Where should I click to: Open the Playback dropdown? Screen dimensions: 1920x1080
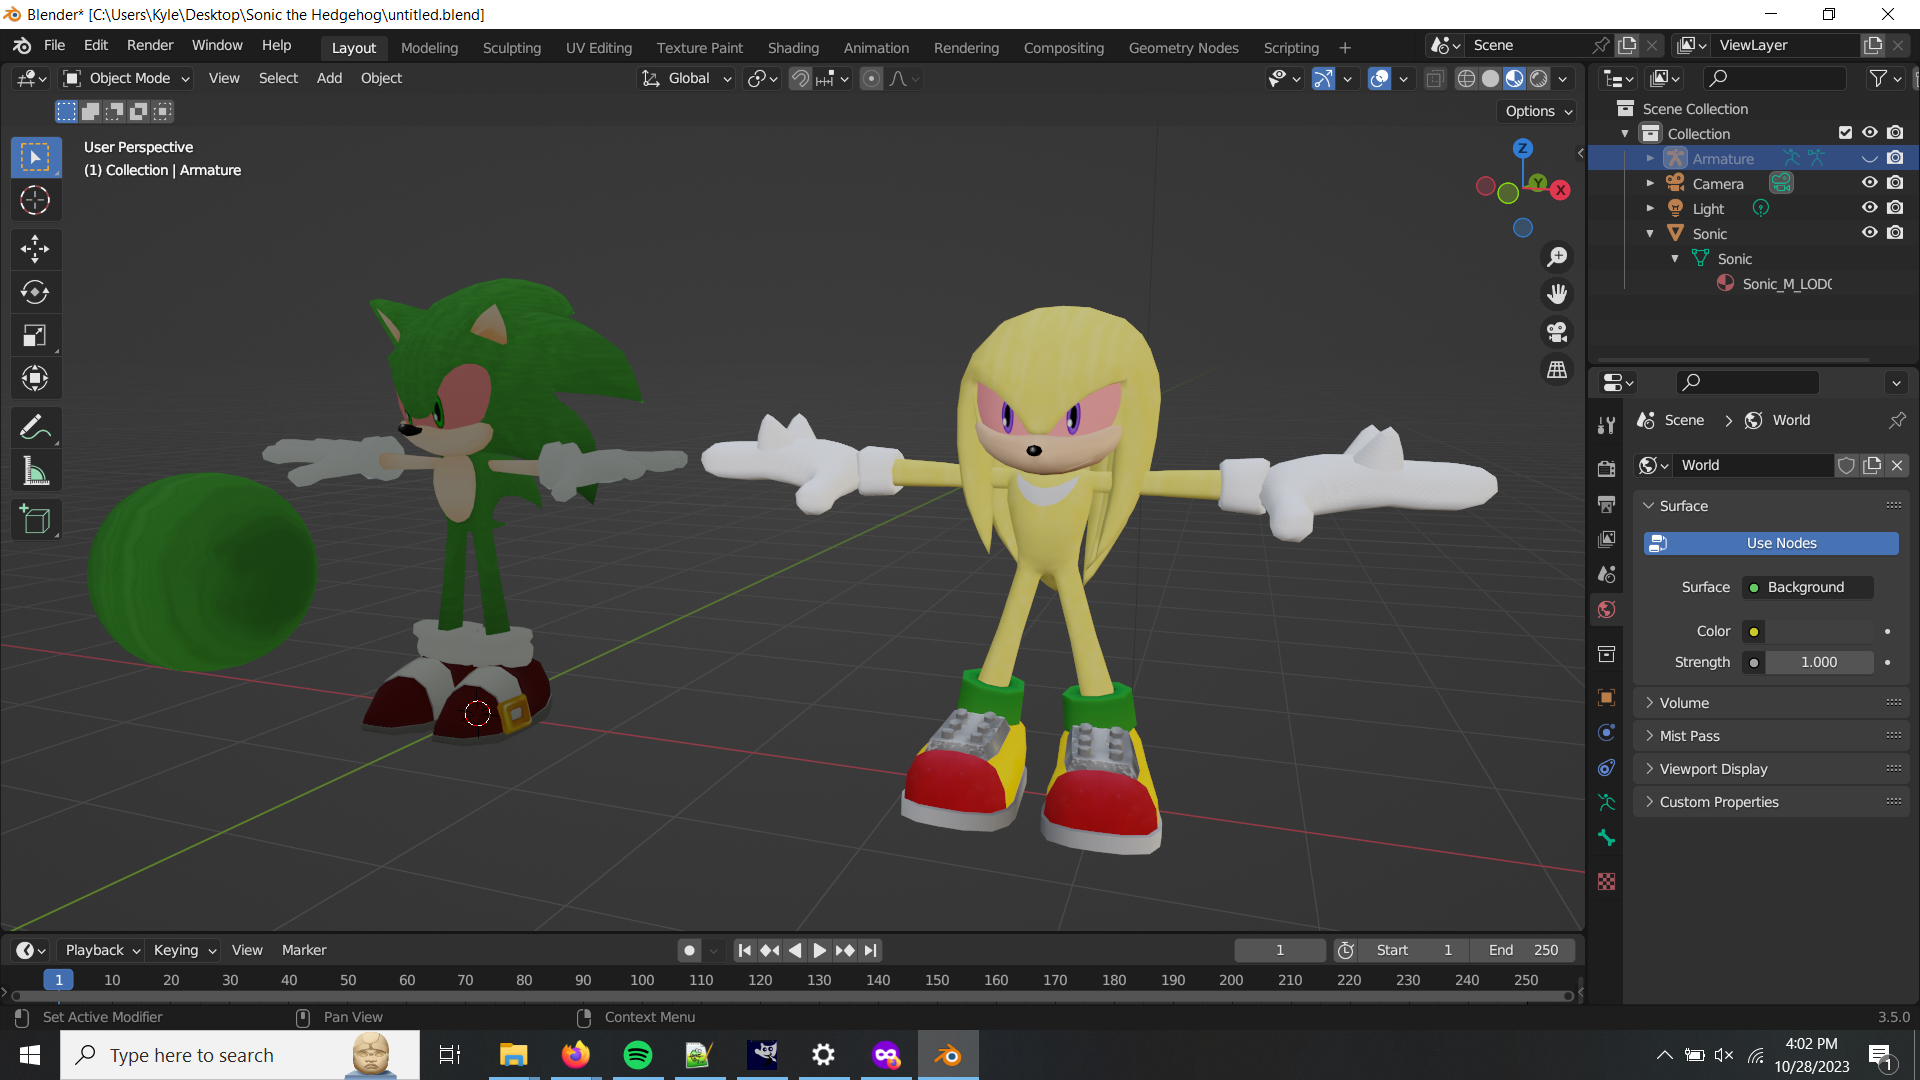[102, 951]
